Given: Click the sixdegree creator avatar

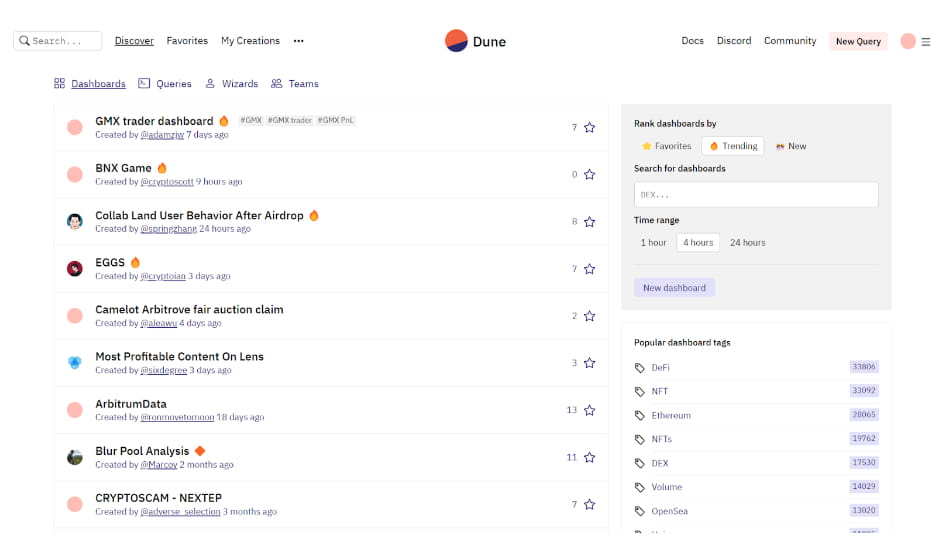Looking at the screenshot, I should [74, 363].
